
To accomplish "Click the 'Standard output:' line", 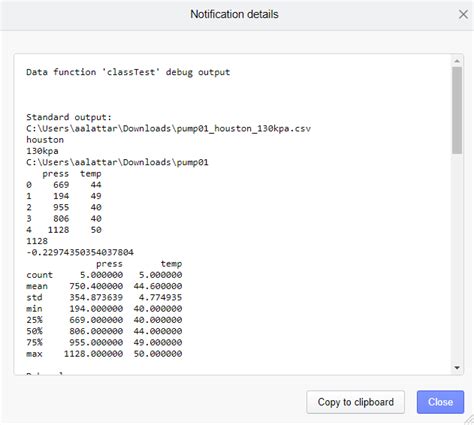I will tap(69, 117).
